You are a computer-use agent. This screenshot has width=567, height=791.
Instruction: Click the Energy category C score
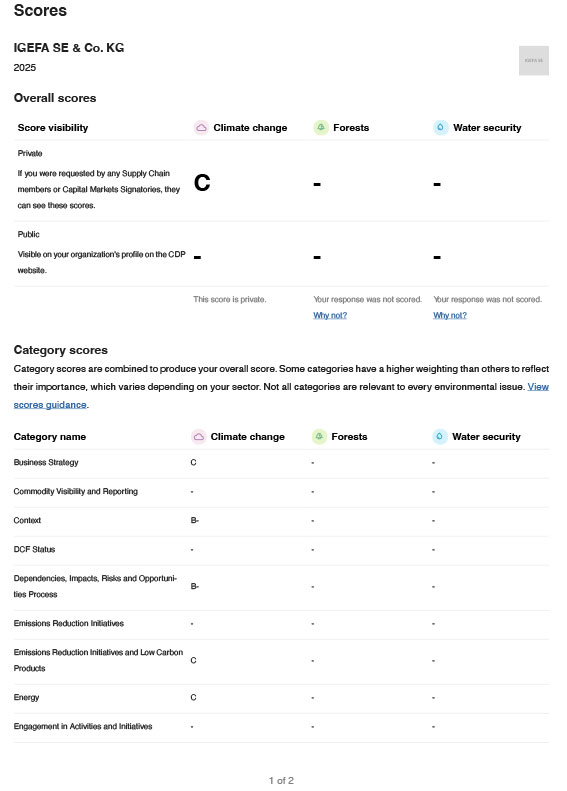(193, 697)
